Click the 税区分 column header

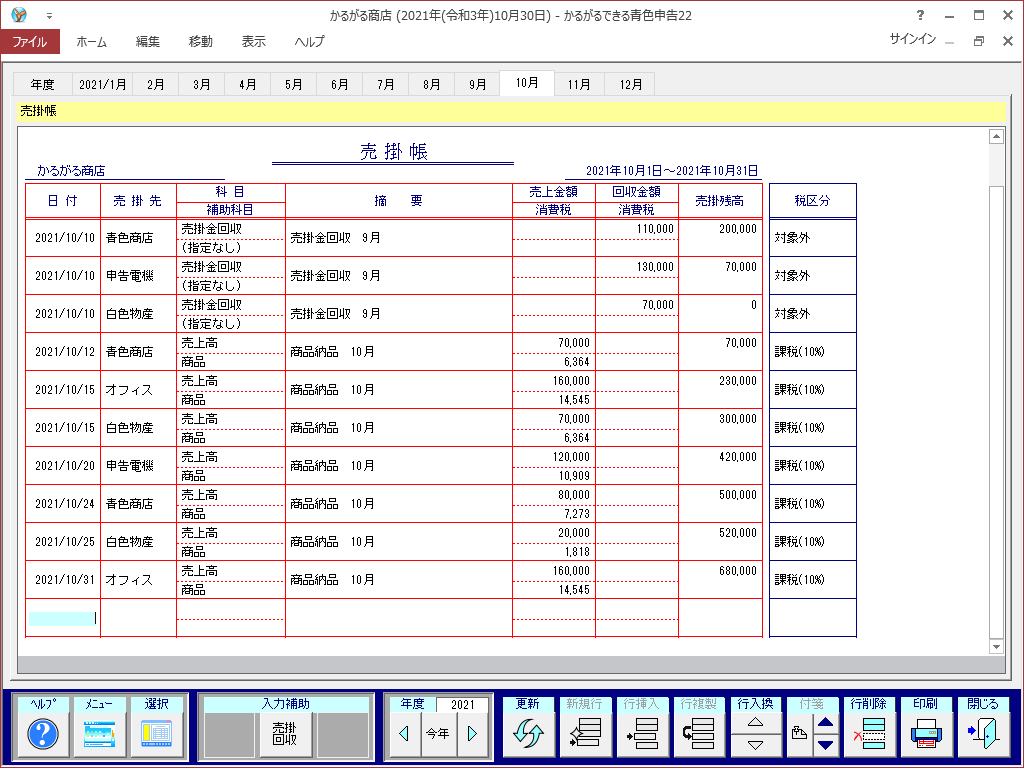point(812,200)
